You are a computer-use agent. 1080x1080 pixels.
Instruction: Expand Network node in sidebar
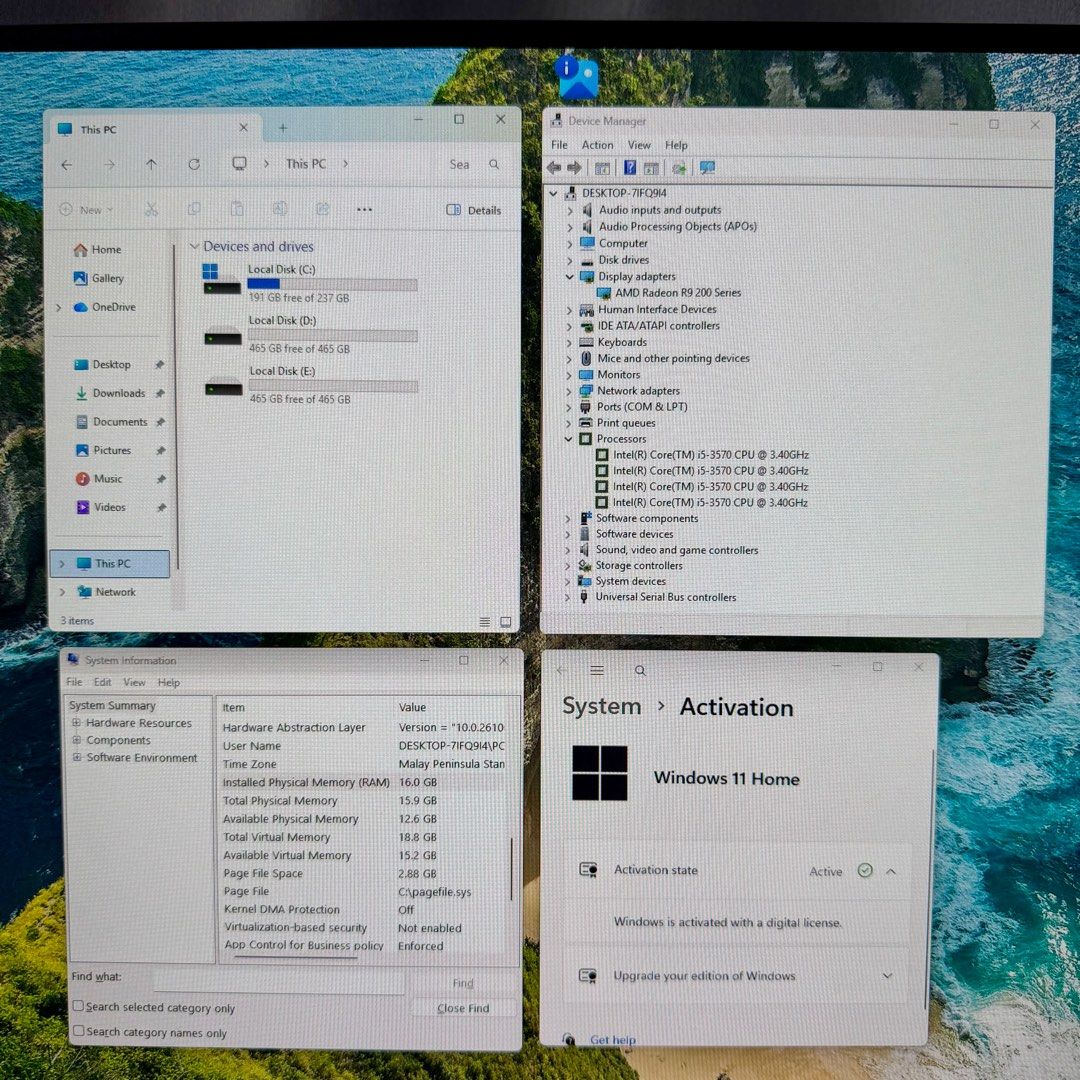[x=63, y=592]
